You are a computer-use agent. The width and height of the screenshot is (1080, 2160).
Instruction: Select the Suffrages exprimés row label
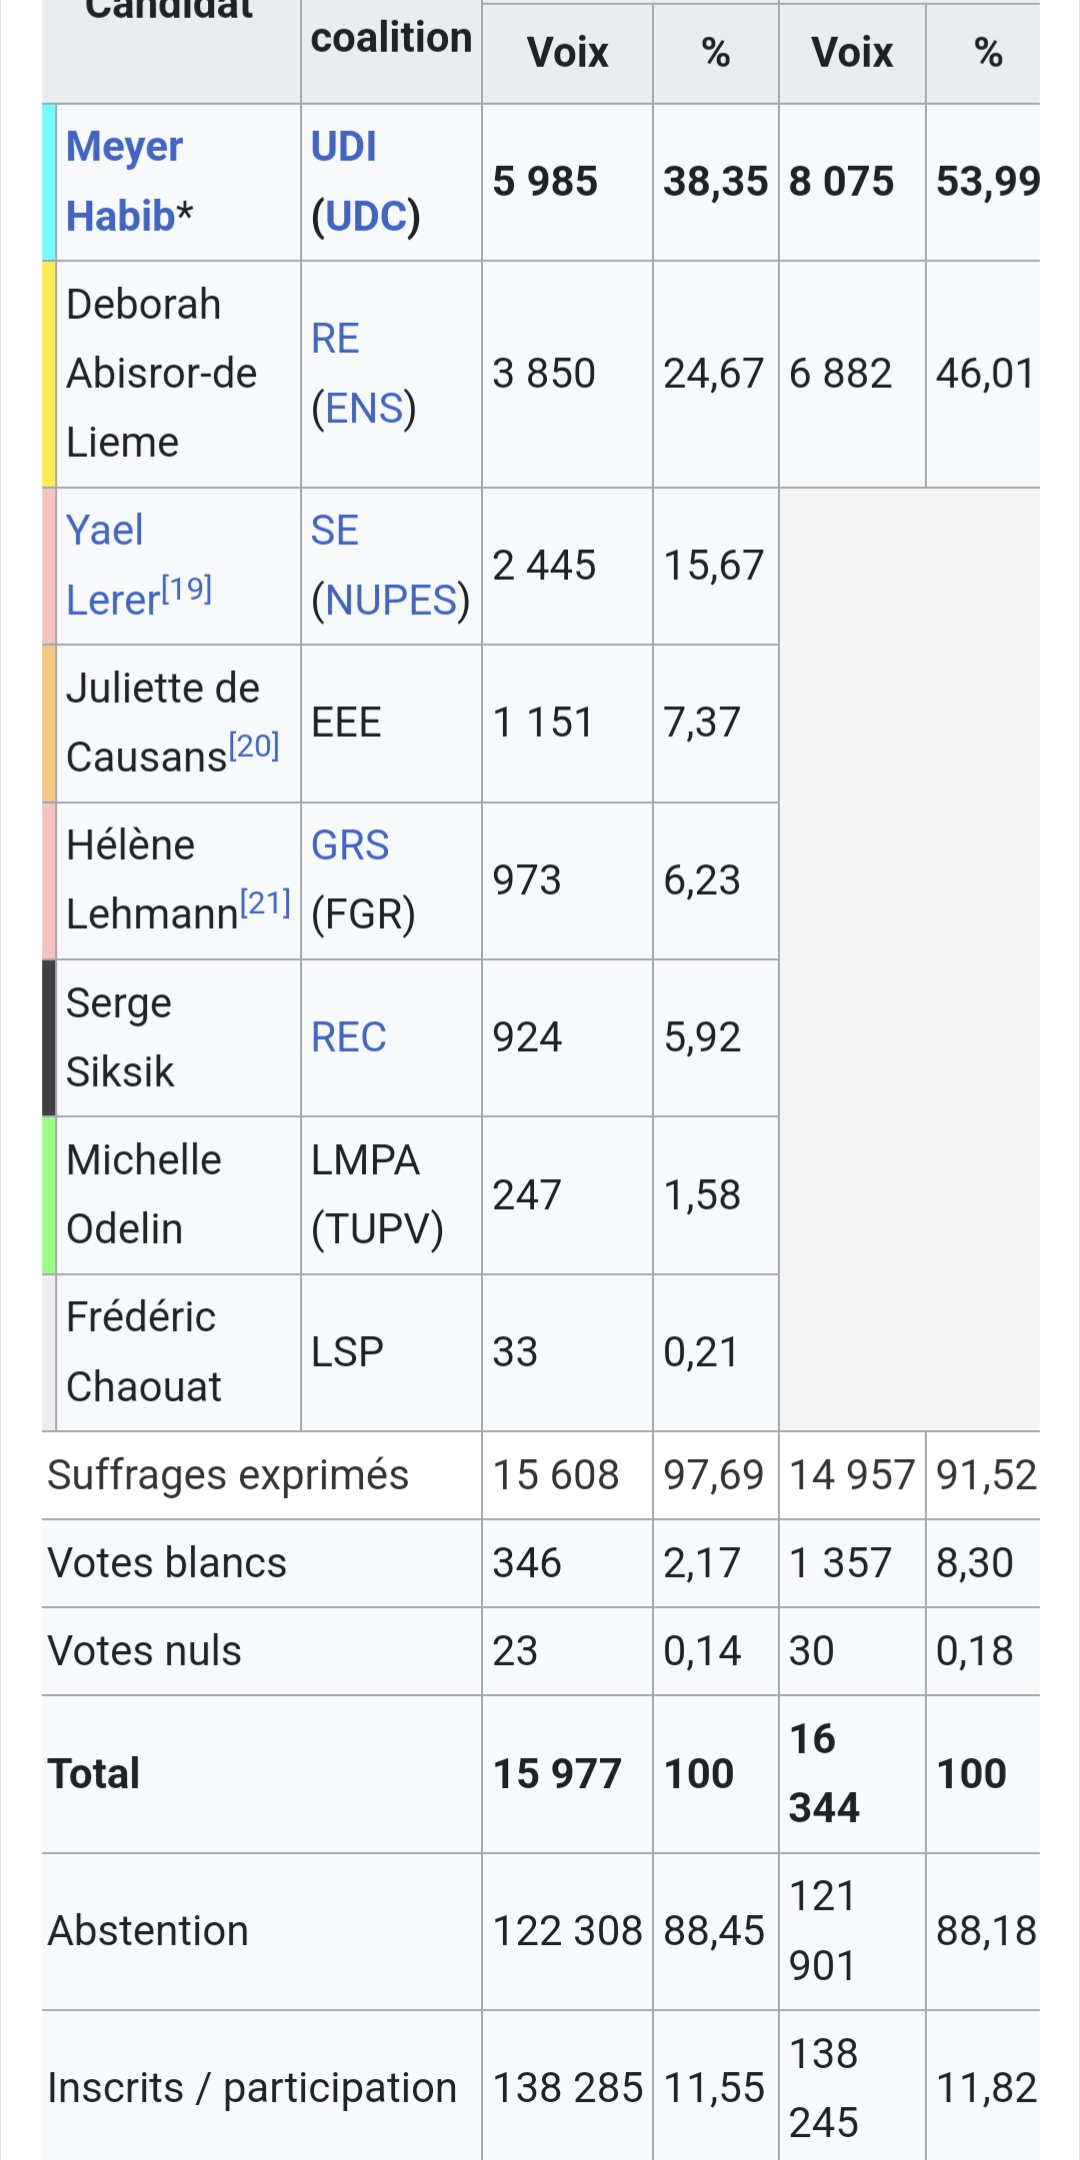[228, 1475]
